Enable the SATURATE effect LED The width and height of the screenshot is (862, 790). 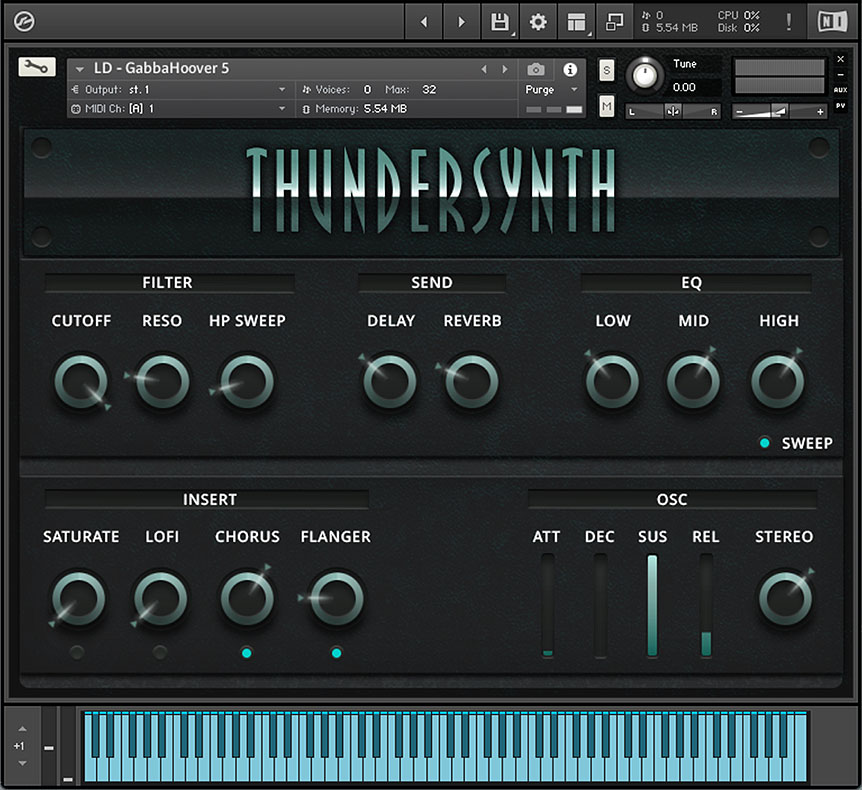click(77, 653)
